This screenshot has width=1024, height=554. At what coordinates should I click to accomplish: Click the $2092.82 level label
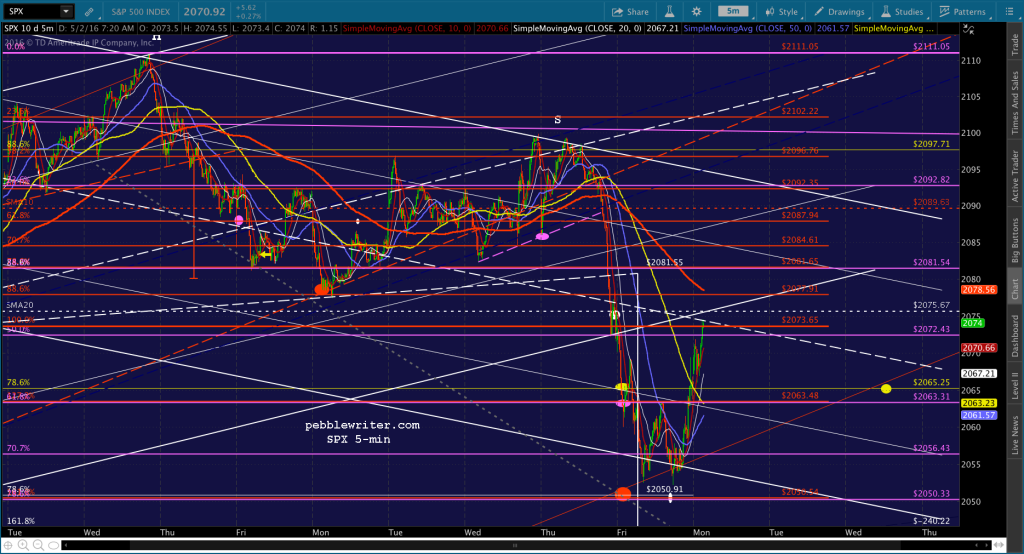pyautogui.click(x=931, y=180)
